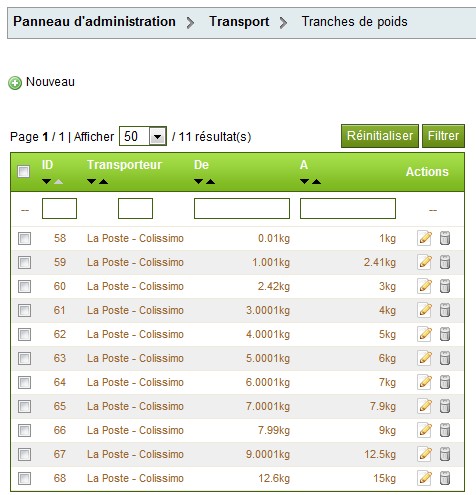Sort Transporteur column descending arrow
Image resolution: width=476 pixels, height=495 pixels.
92,181
